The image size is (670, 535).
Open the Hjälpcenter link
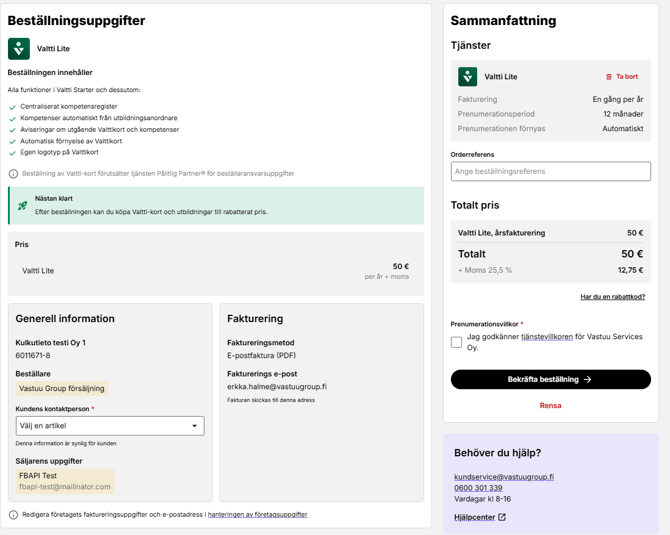(474, 517)
